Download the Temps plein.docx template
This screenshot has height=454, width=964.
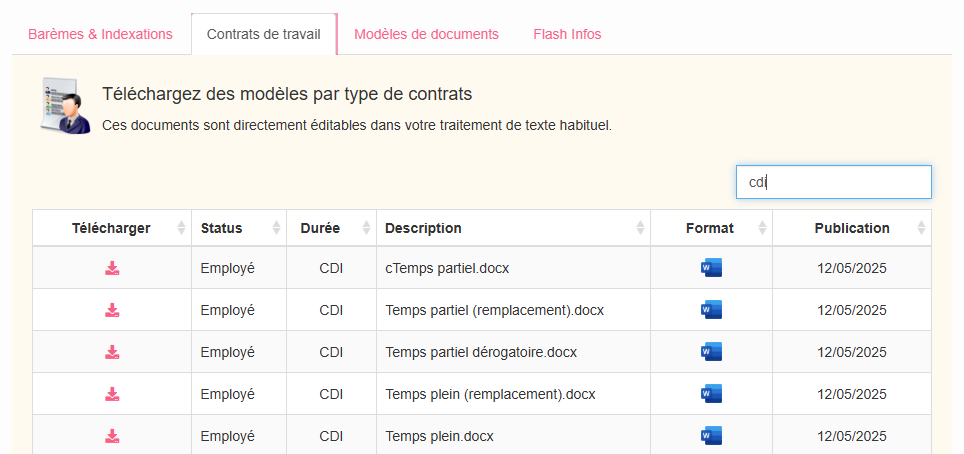113,436
